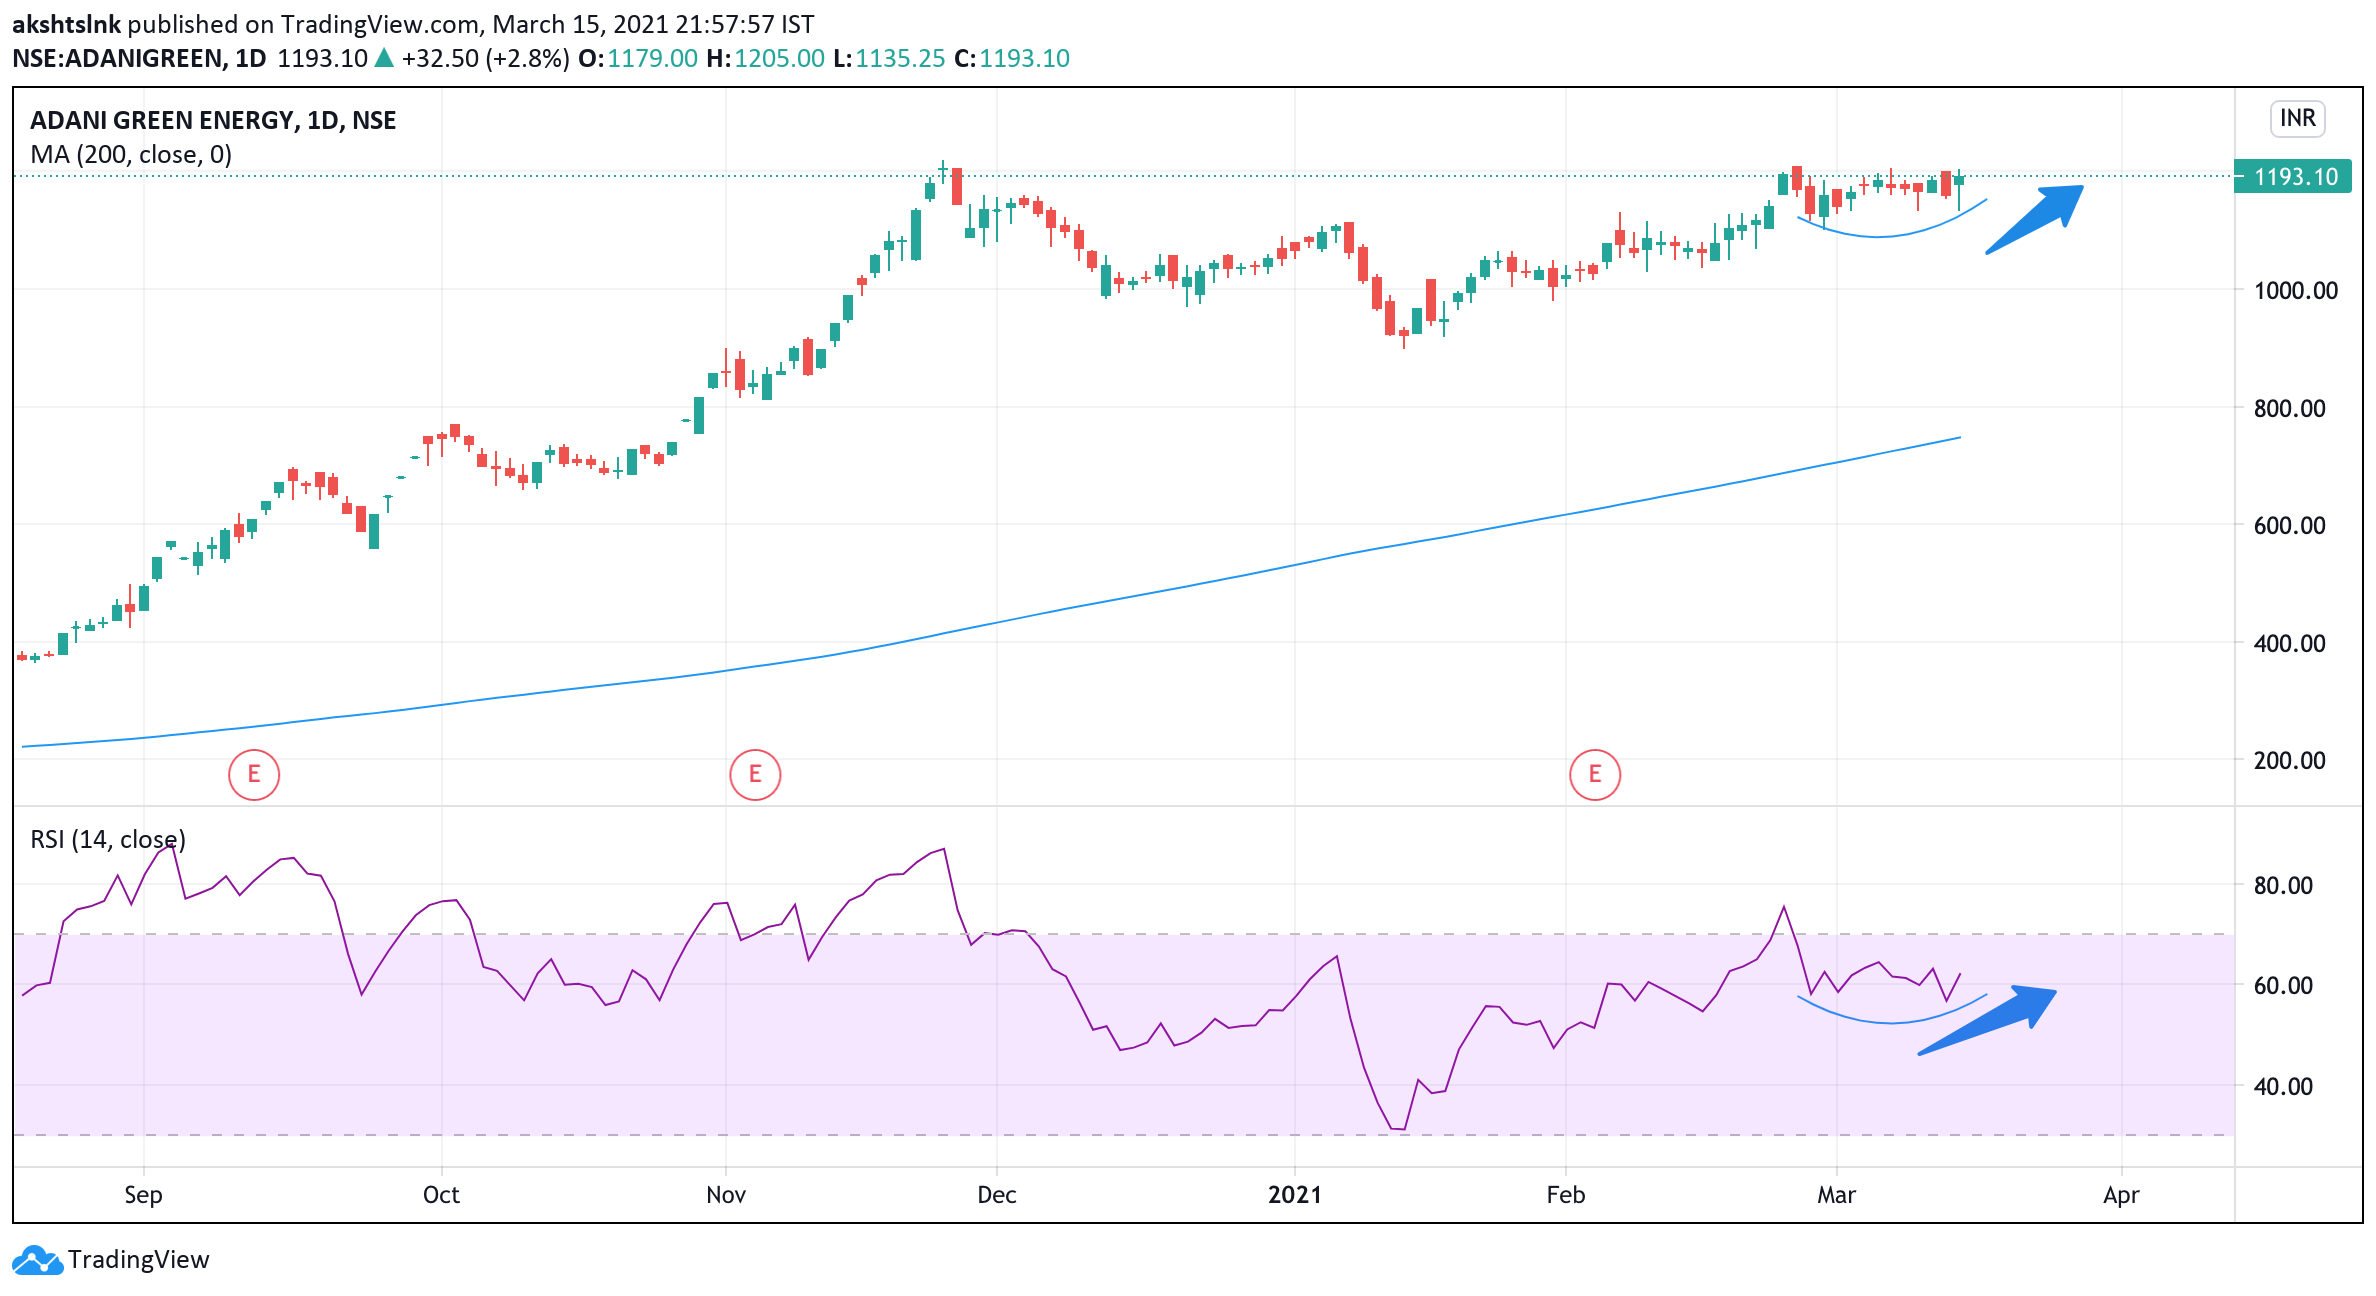Viewport: 2376px width, 1296px height.
Task: Click the Dec label on time axis
Action: (996, 1195)
